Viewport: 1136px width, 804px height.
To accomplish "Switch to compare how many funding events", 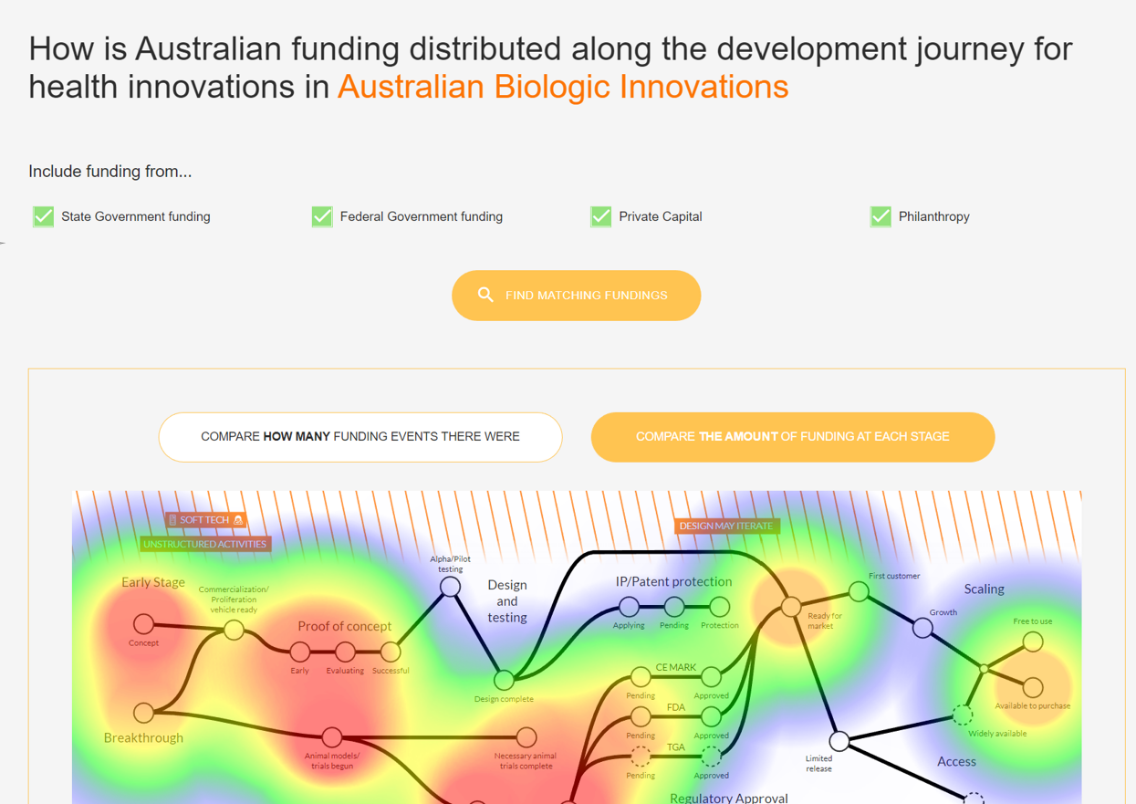I will tap(360, 437).
